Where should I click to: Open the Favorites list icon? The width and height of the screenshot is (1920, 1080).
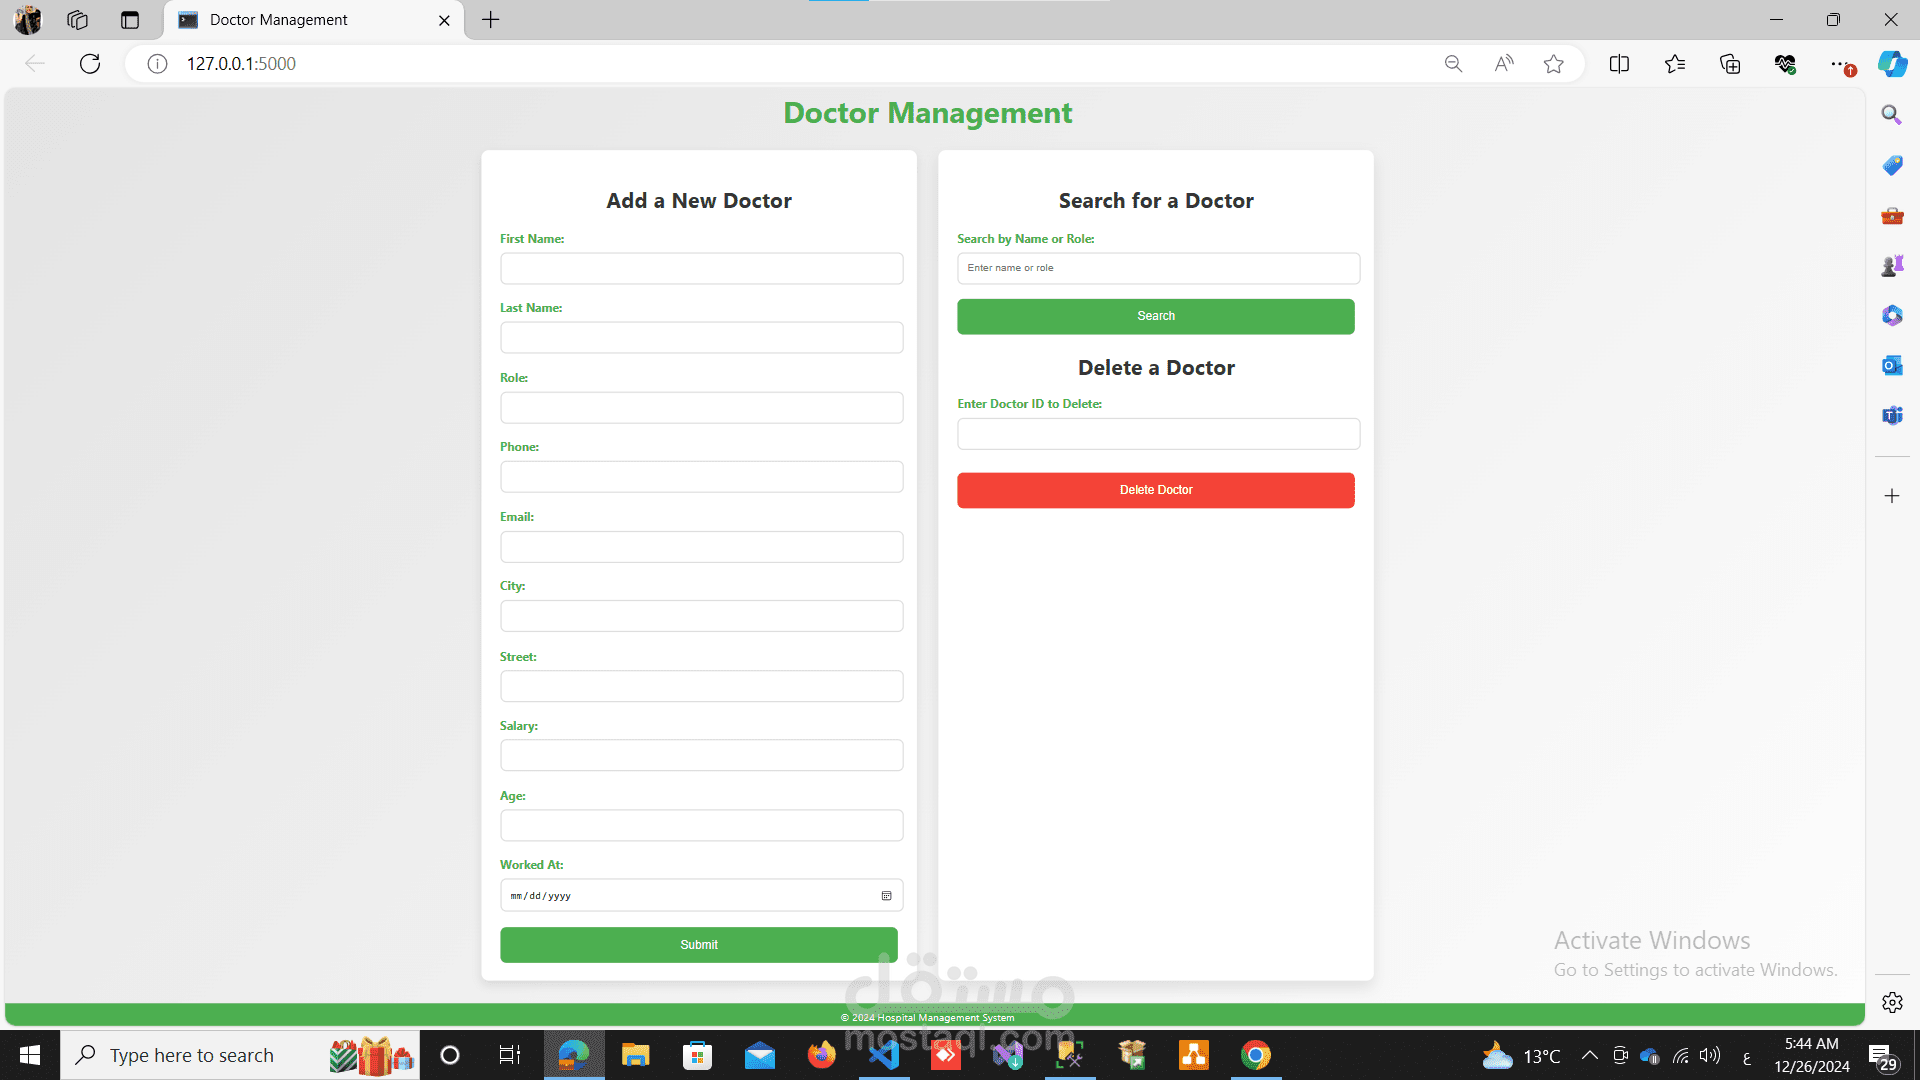tap(1675, 64)
